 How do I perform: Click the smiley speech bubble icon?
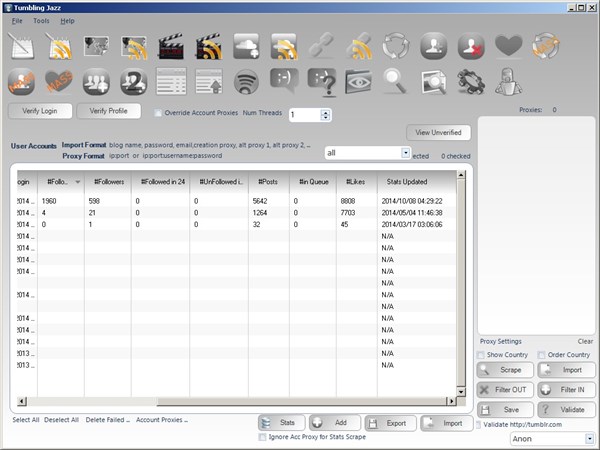pyautogui.click(x=284, y=81)
